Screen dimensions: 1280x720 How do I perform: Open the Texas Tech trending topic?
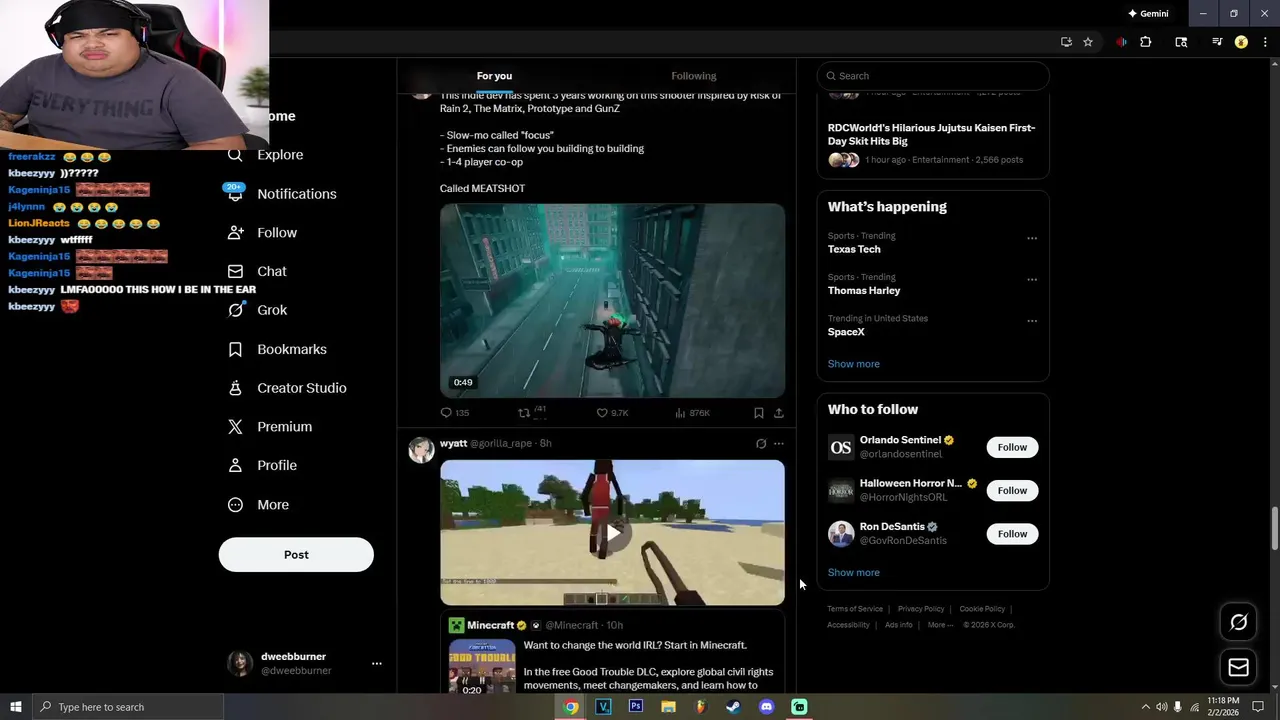854,249
